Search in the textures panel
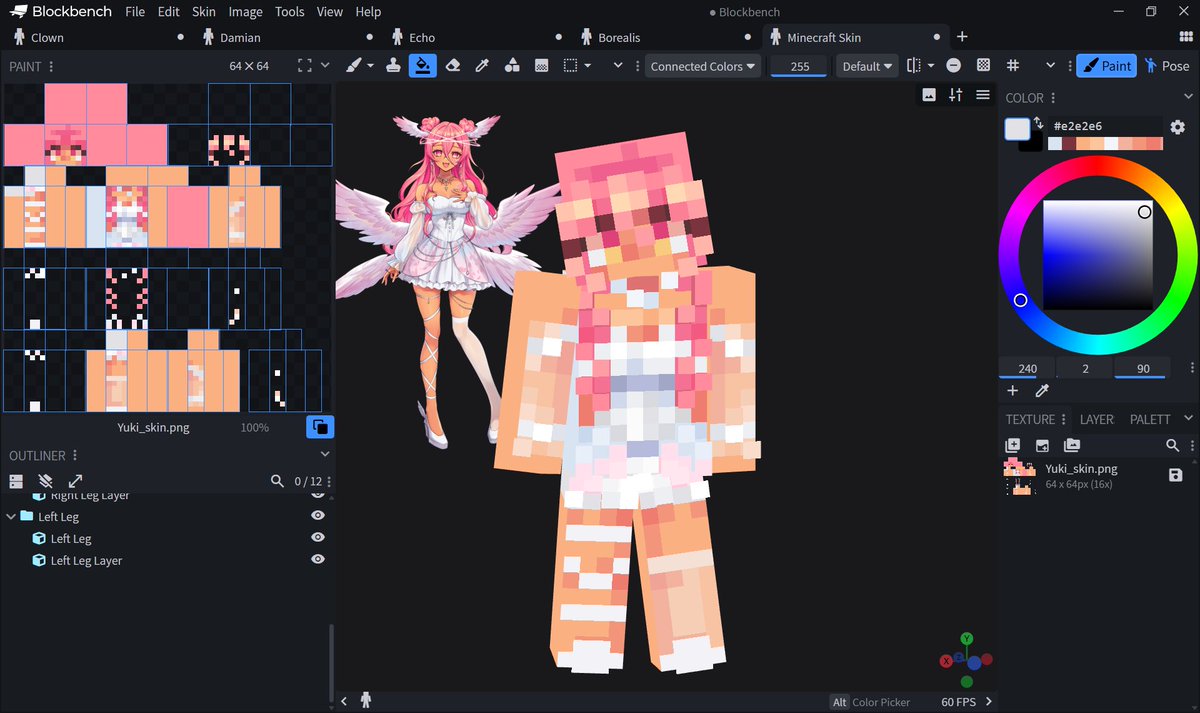1200x713 pixels. pyautogui.click(x=1173, y=445)
